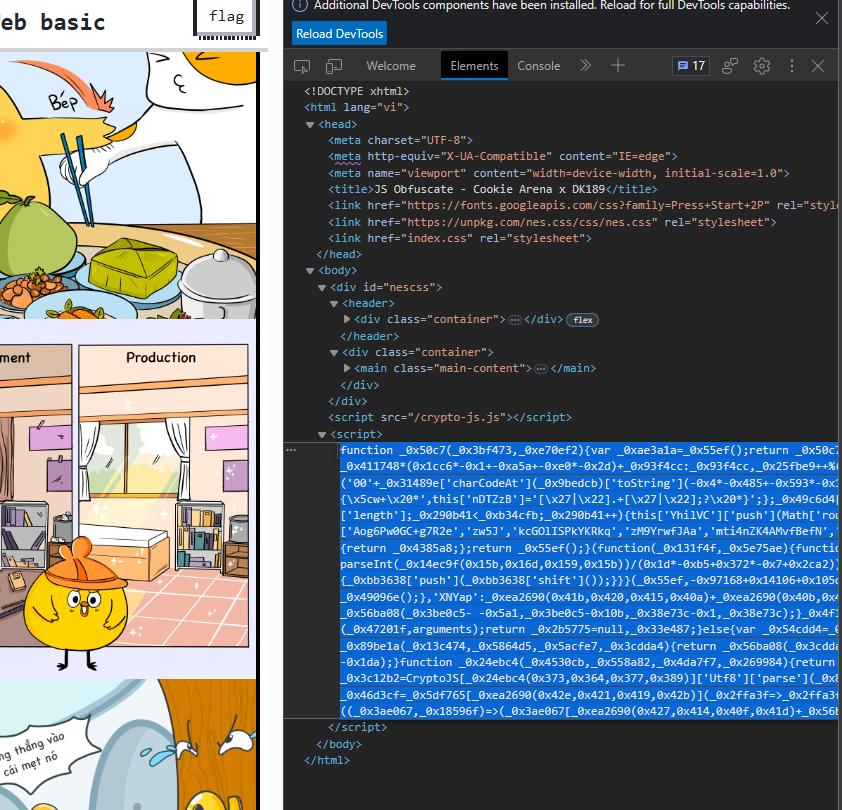Select the title JS Obfuscate node

click(x=492, y=190)
